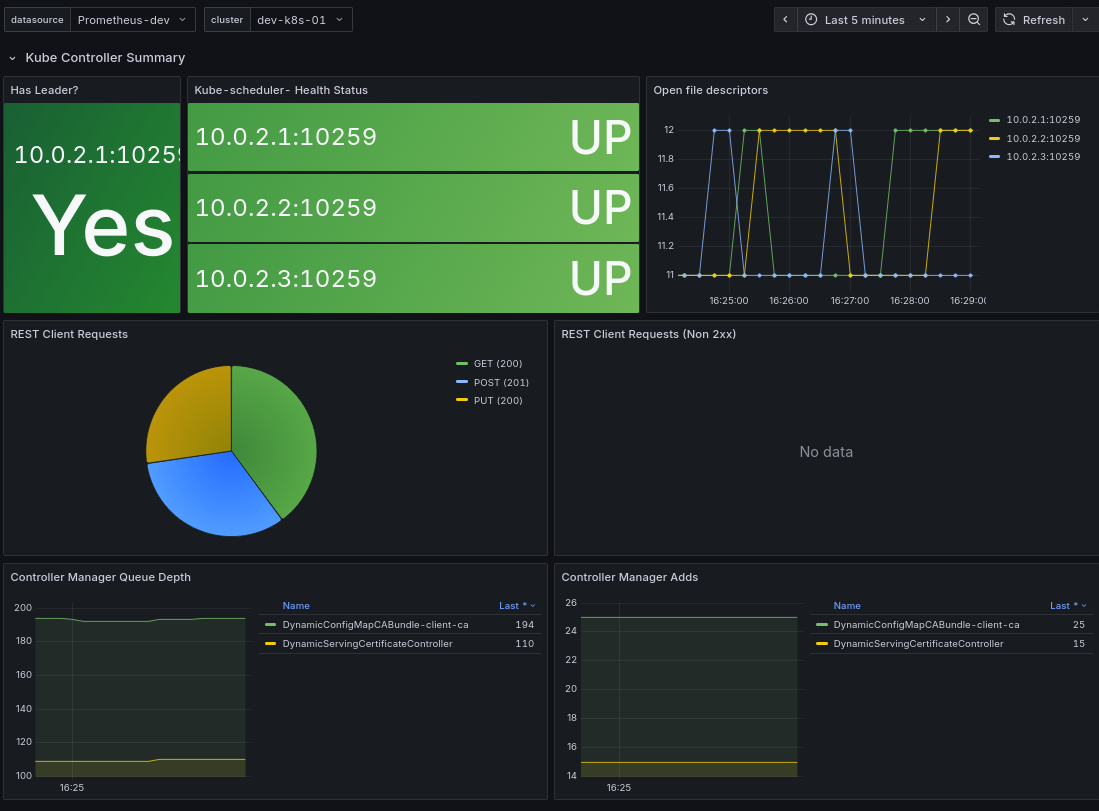Click the 110 value in Queue Depth legend
Screen dimensions: 1099x811
pos(524,643)
